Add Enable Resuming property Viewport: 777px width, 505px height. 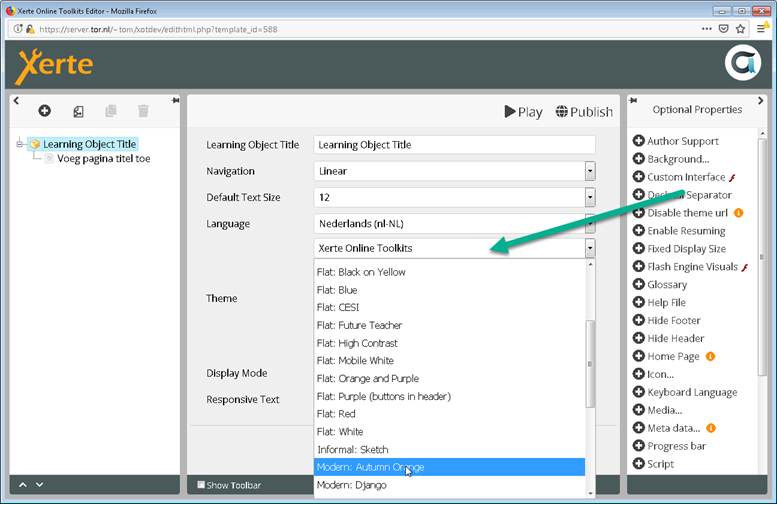point(679,231)
